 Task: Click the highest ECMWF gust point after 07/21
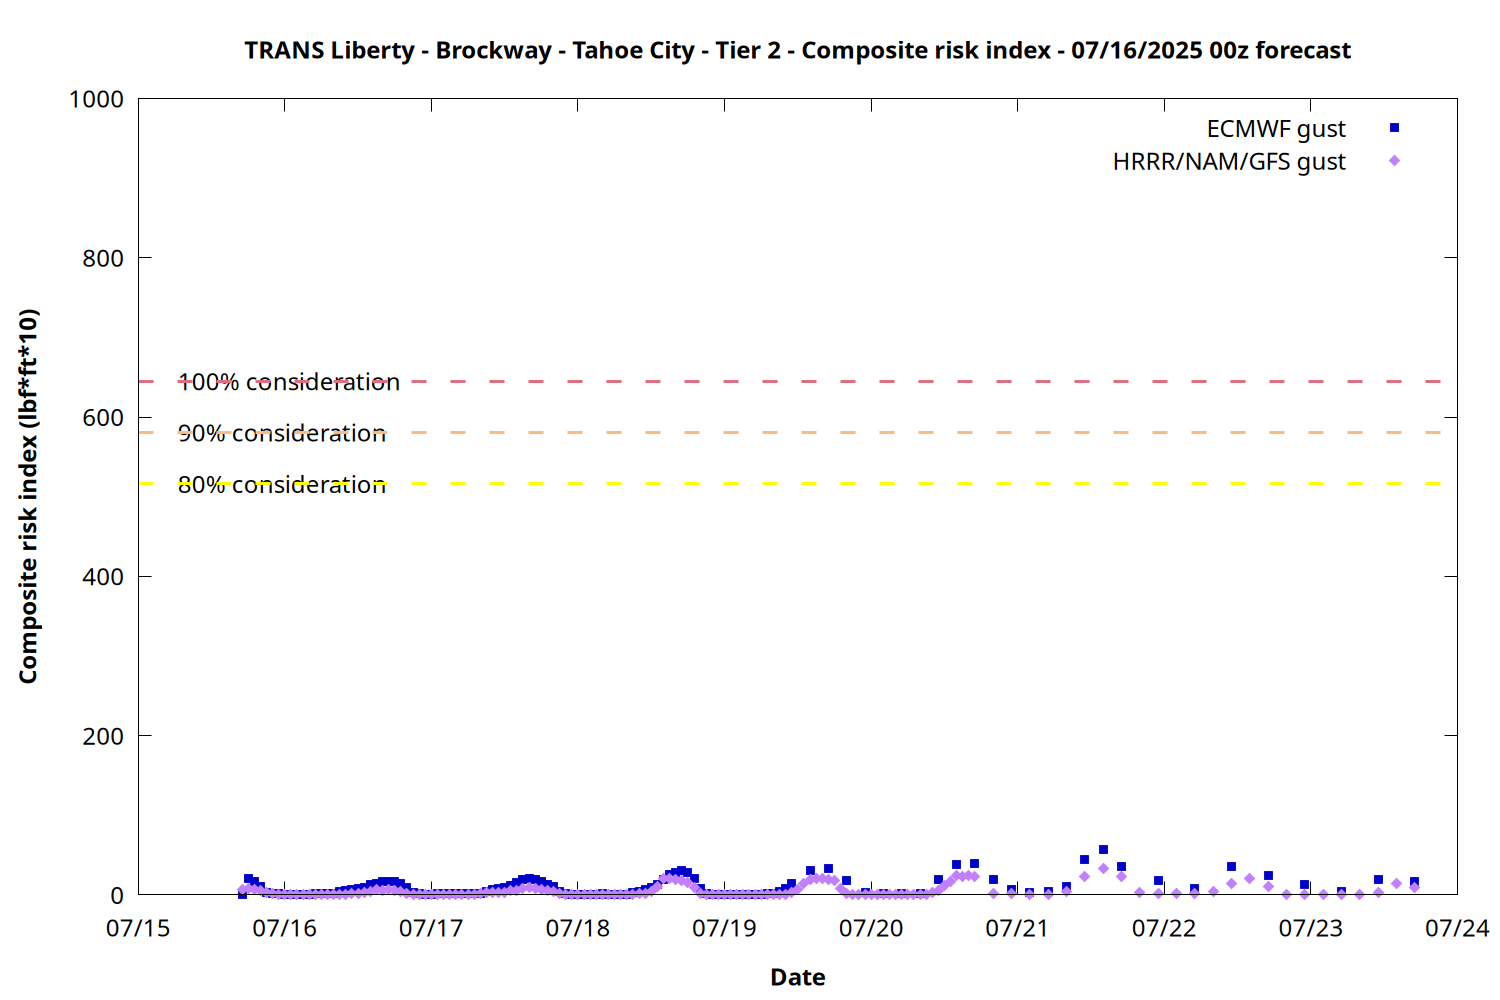pyautogui.click(x=1103, y=850)
